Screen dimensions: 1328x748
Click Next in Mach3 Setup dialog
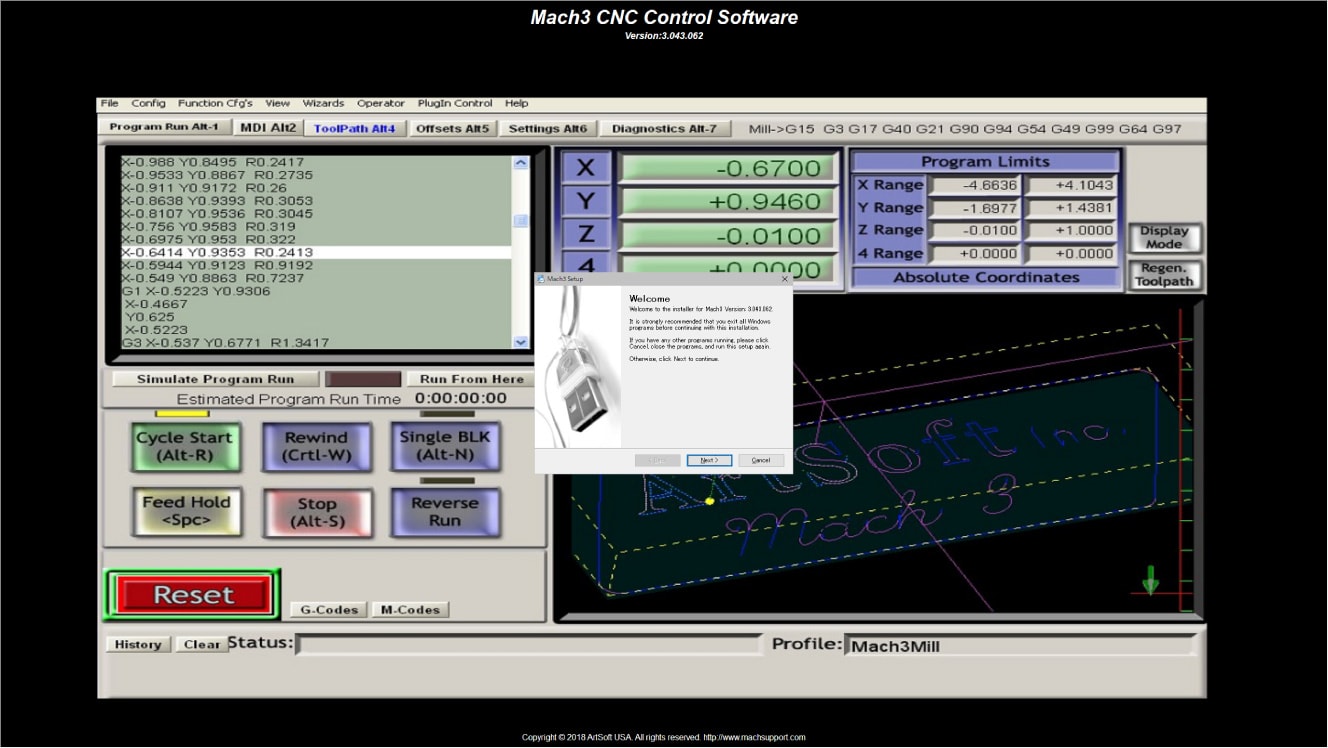(x=709, y=460)
